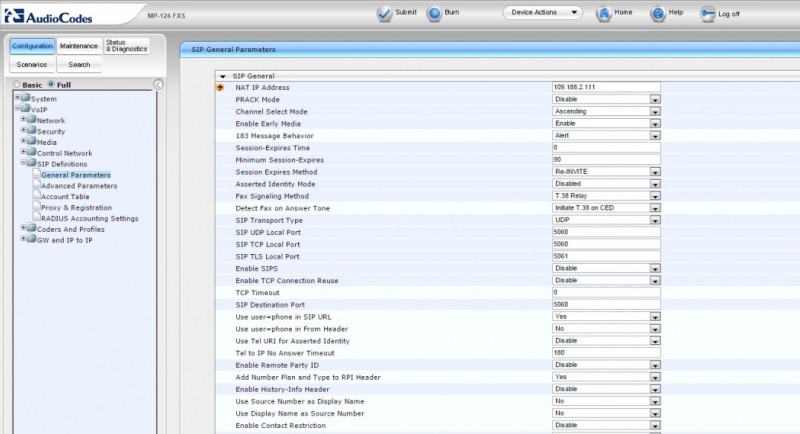Open the Channel Select Mode dropdown
The image size is (800, 434).
606,111
